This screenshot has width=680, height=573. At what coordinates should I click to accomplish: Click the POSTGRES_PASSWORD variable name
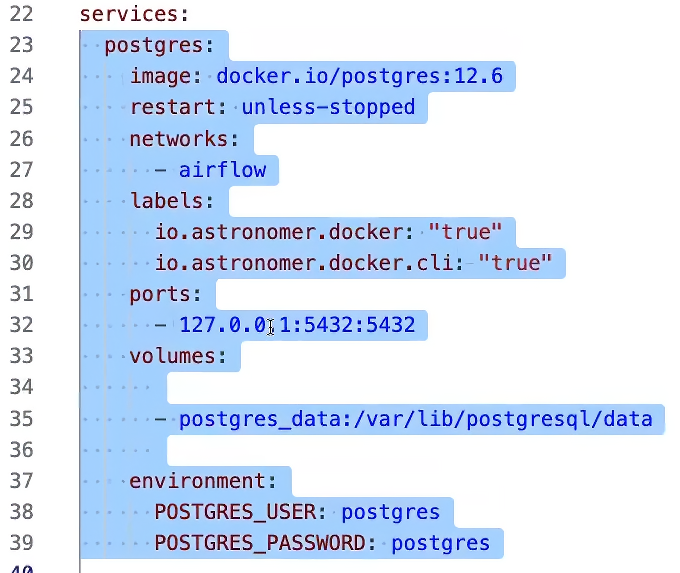(265, 543)
